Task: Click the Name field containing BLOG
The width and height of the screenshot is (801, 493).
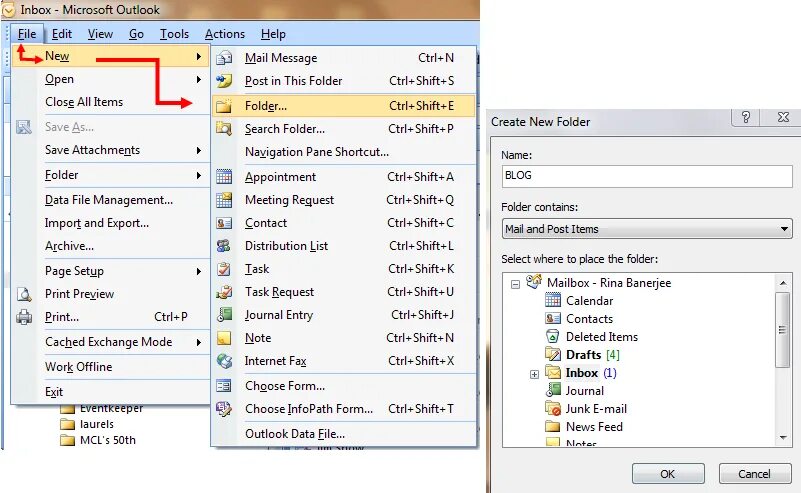Action: [647, 176]
